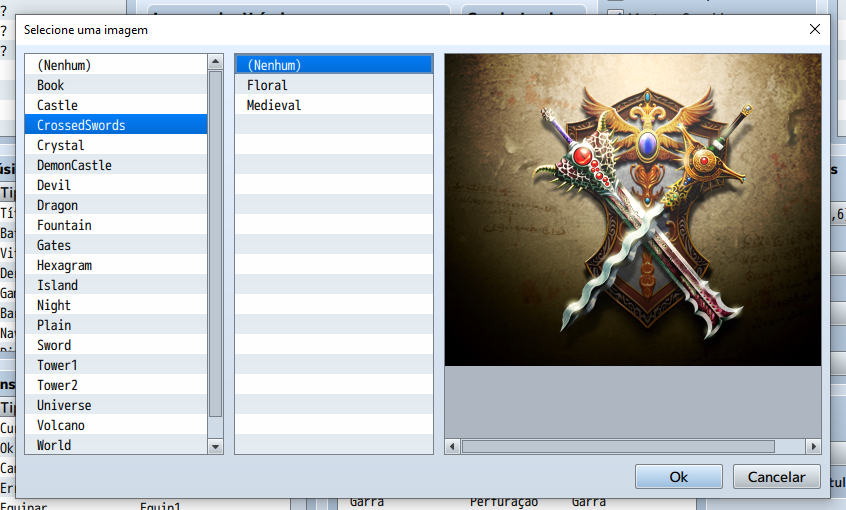Screen dimensions: 846x510
Task: Select Floral frame in the second list
Action: (334, 85)
